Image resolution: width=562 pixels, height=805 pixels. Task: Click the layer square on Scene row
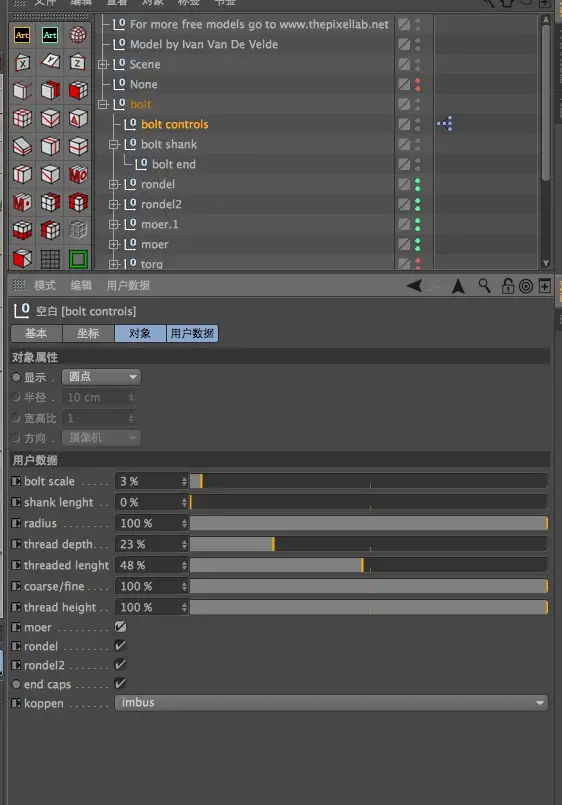[404, 64]
